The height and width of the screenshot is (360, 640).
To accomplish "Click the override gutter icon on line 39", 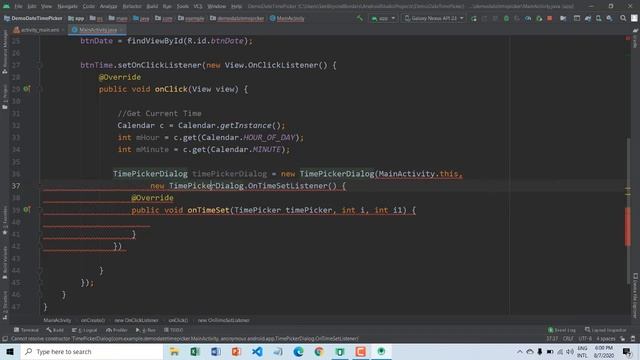I will tap(27, 209).
